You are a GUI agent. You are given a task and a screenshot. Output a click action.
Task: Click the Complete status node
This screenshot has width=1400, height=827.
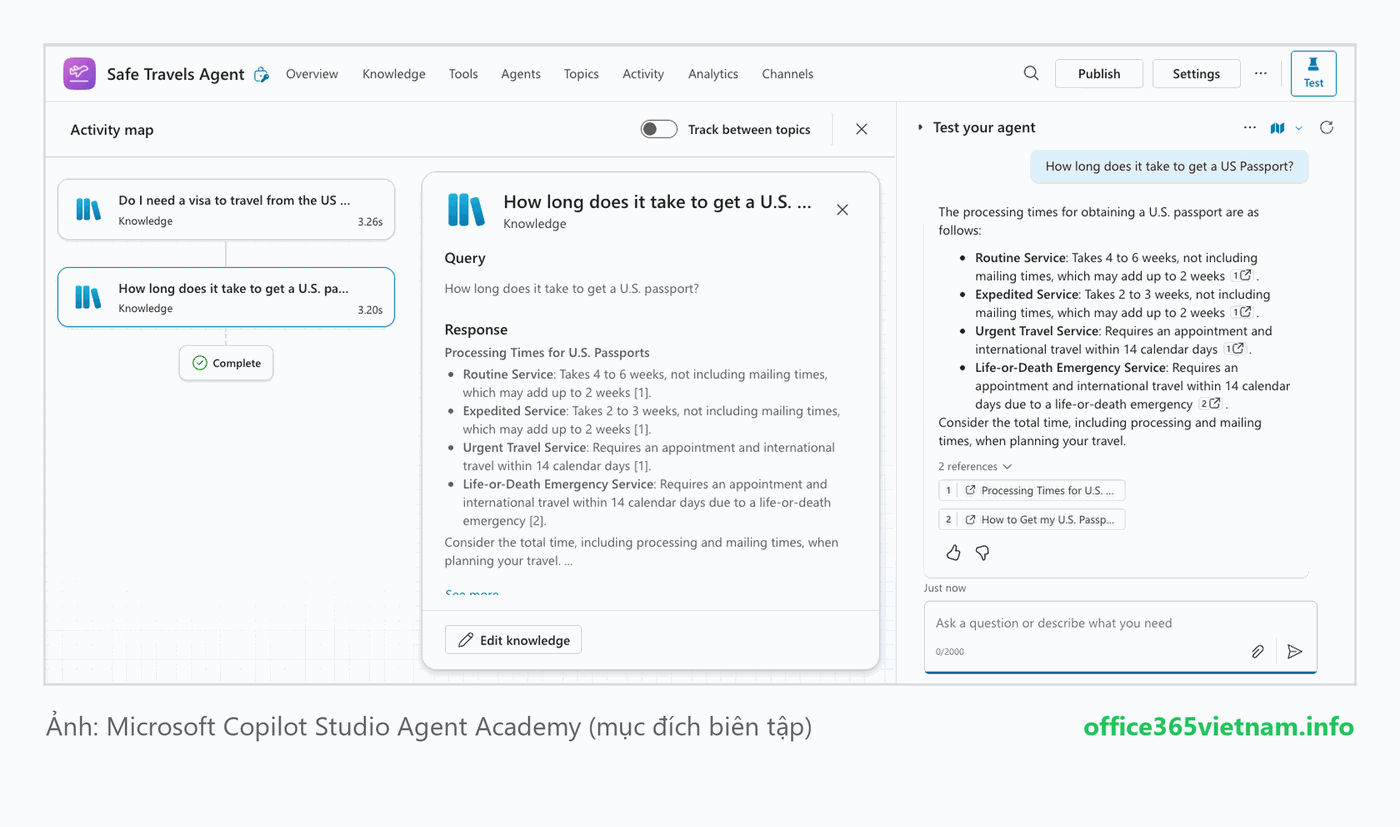226,363
